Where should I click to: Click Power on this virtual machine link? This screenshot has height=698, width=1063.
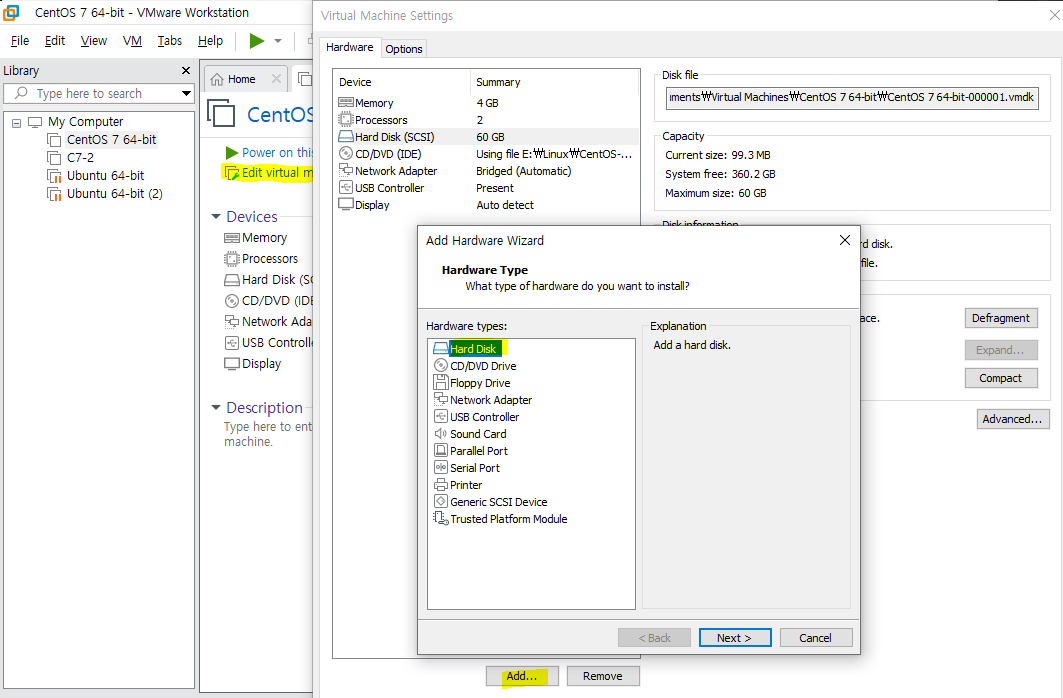[270, 152]
